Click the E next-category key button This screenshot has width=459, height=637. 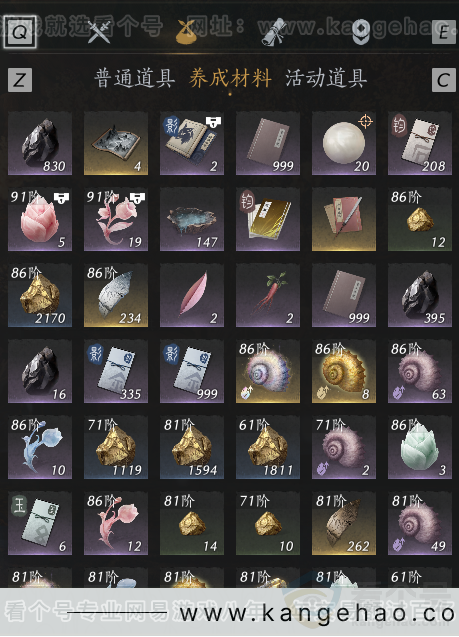pos(443,32)
